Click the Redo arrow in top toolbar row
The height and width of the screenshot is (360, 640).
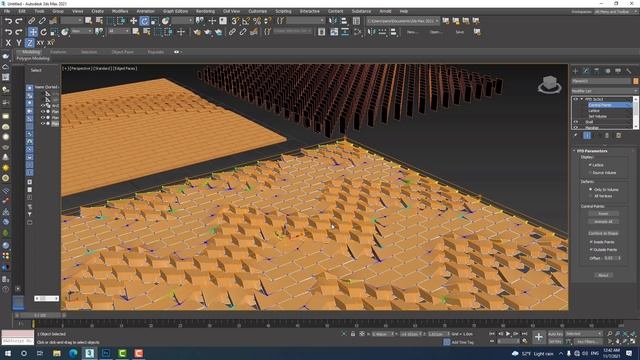coord(19,20)
